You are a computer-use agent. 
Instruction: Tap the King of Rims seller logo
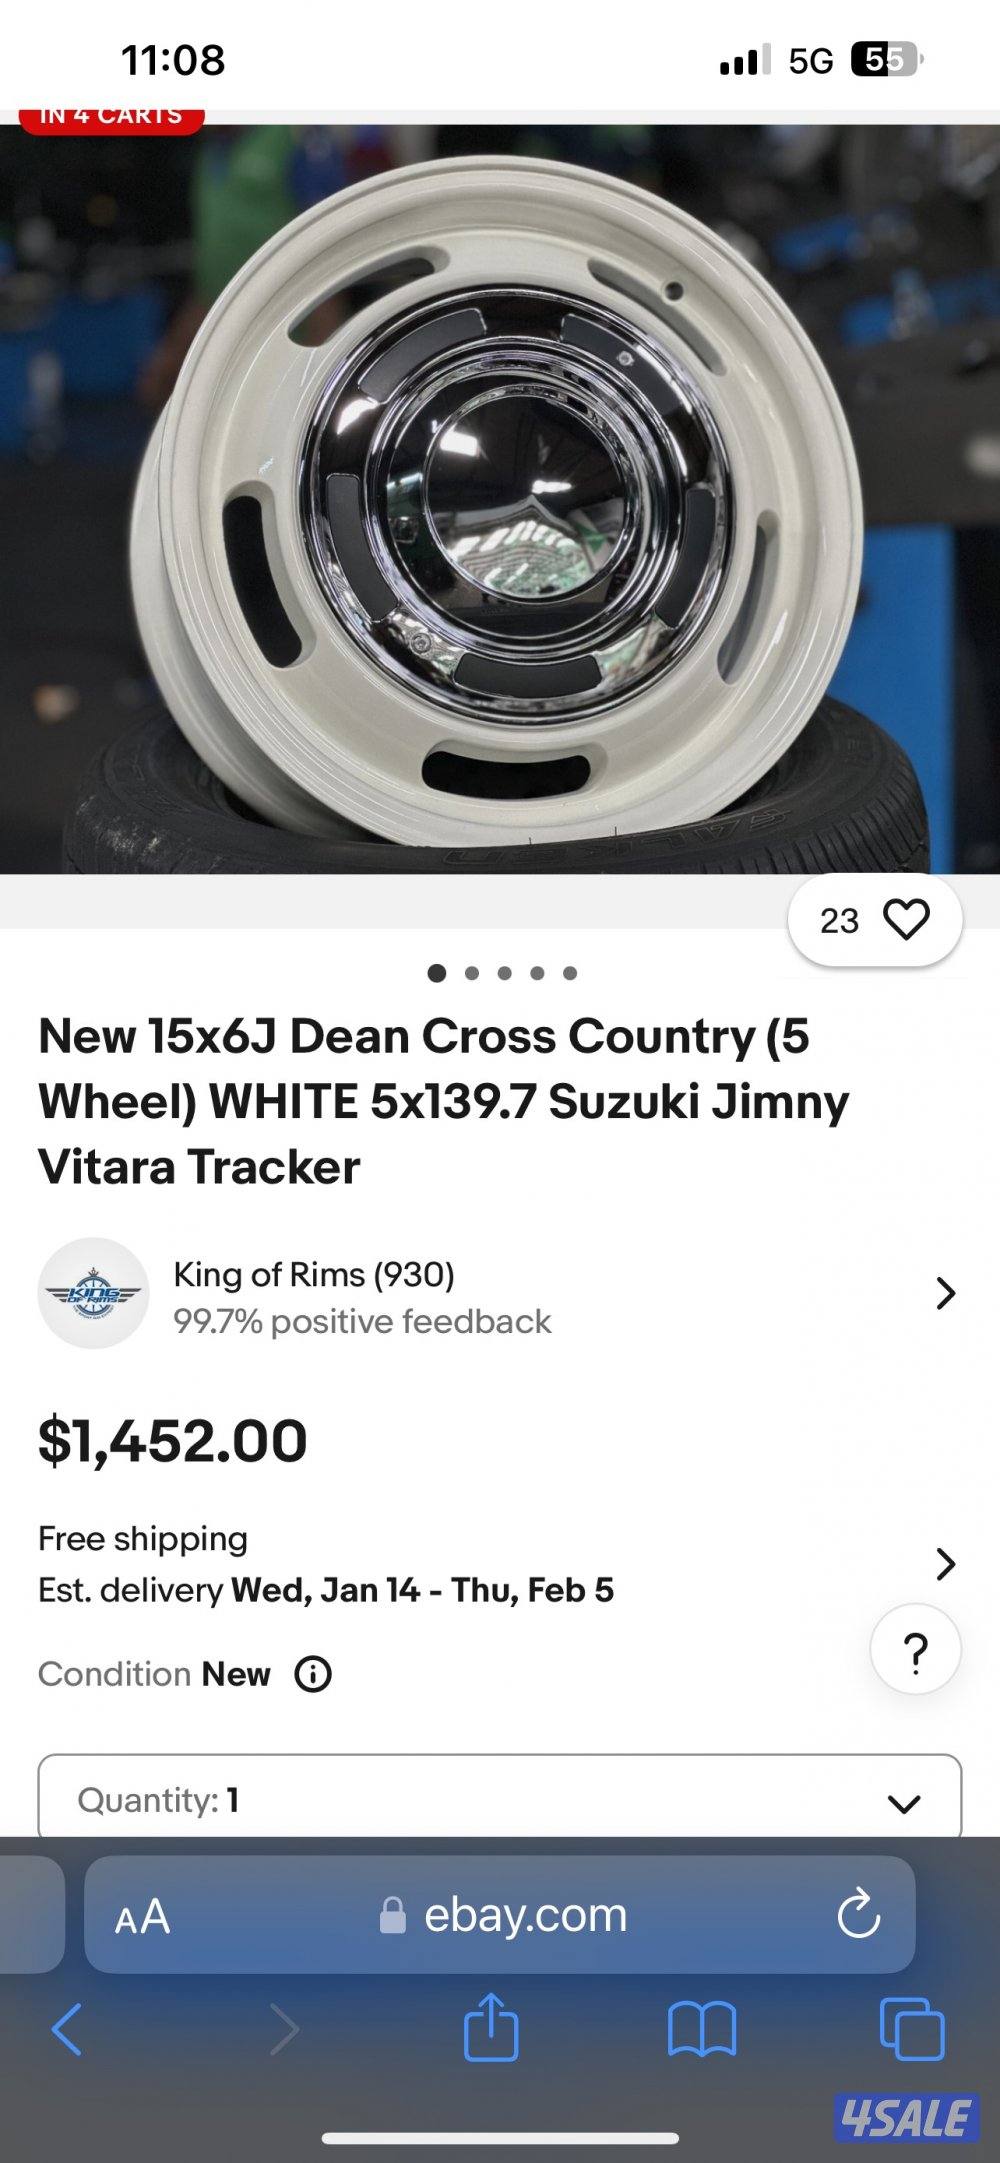click(93, 1293)
